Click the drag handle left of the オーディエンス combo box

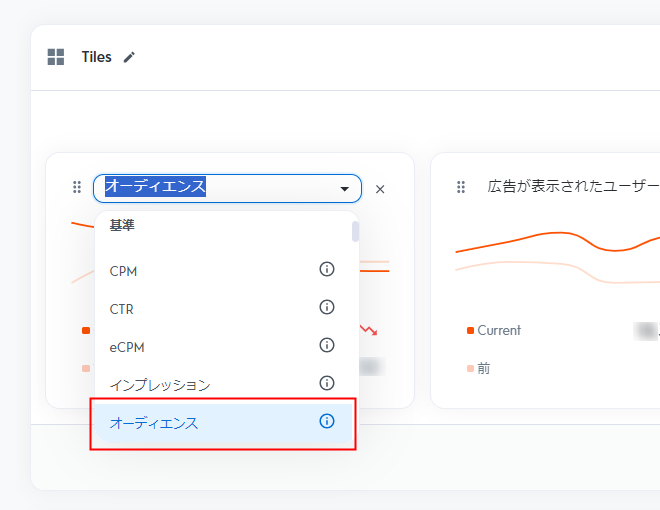point(77,188)
